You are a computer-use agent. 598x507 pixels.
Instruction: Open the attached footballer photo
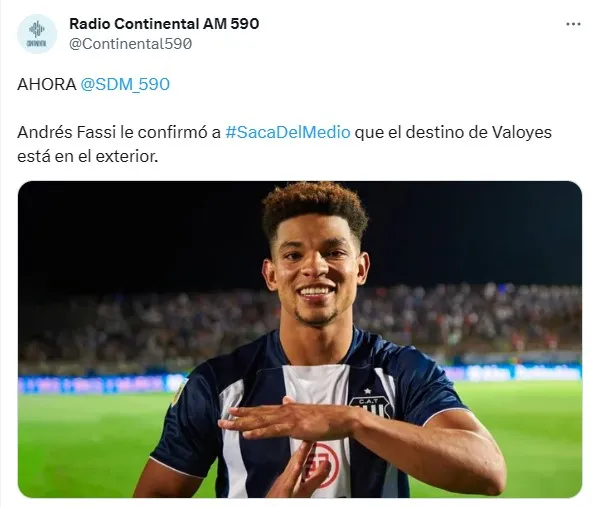[300, 339]
